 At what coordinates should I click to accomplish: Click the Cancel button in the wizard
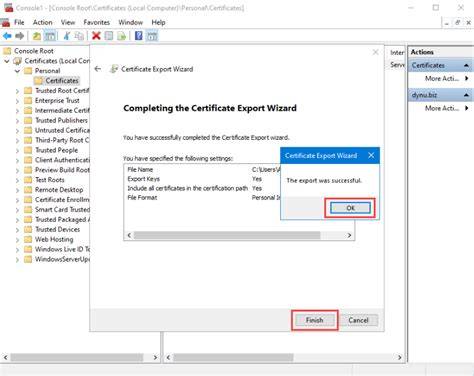point(358,320)
